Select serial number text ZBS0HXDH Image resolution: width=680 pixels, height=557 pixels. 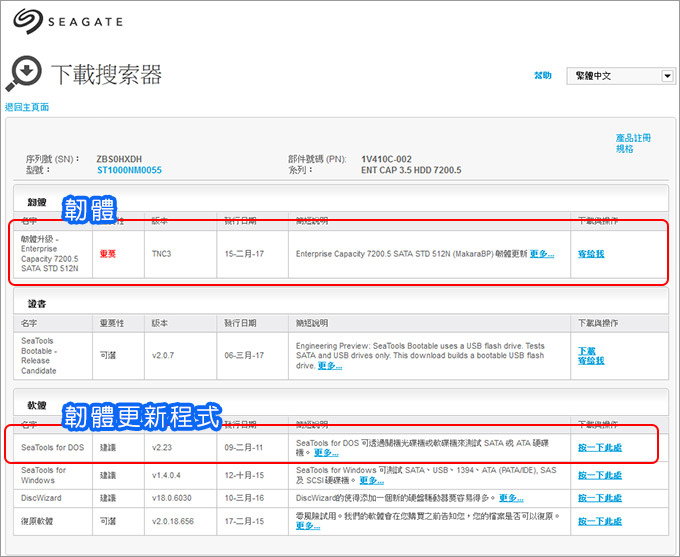click(119, 159)
